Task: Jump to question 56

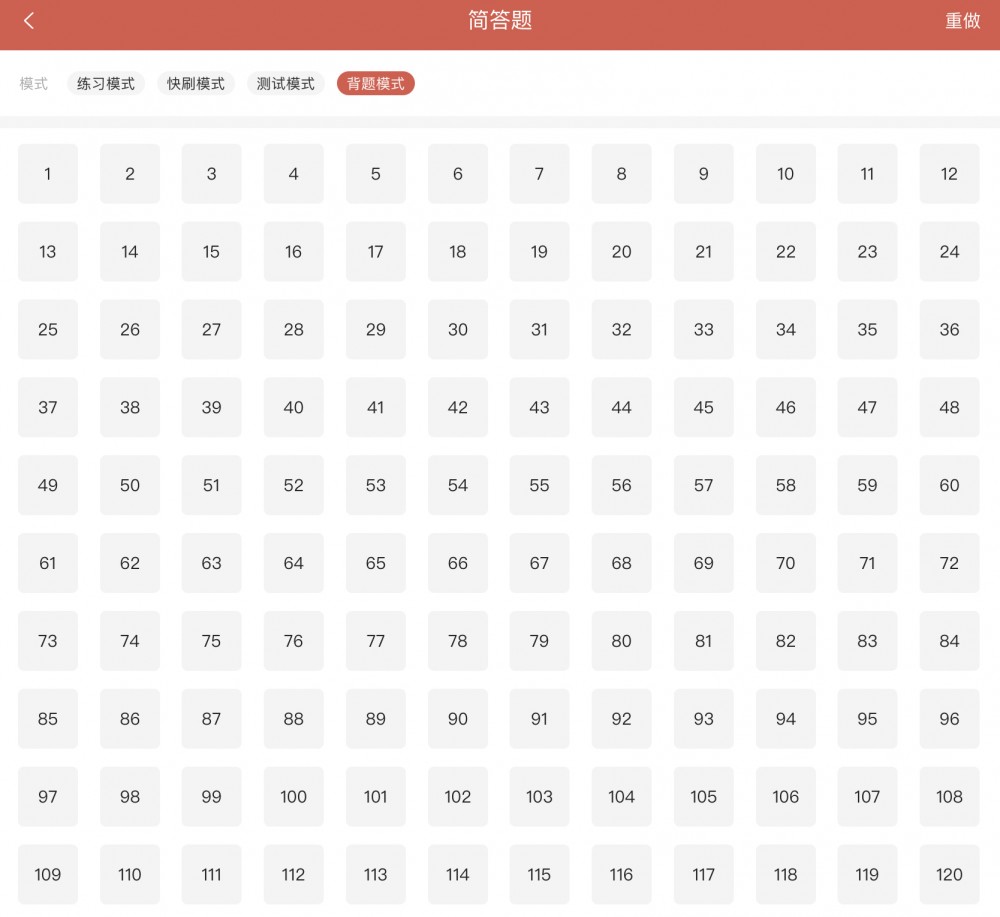Action: click(622, 485)
